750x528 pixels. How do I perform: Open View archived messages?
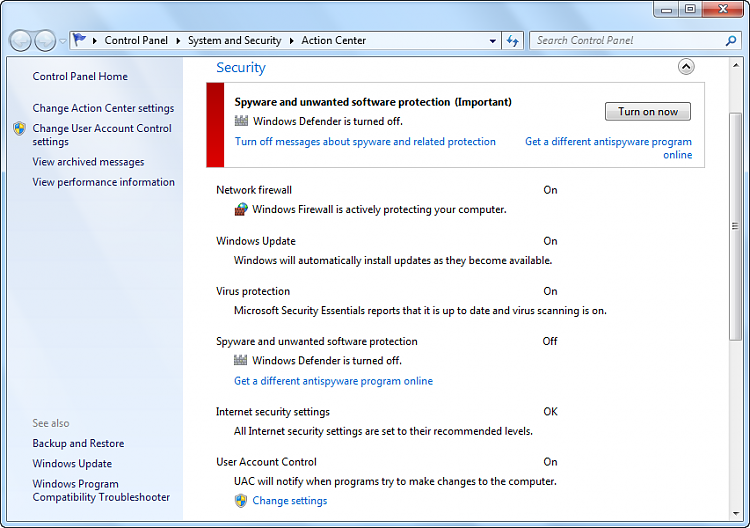click(x=88, y=162)
